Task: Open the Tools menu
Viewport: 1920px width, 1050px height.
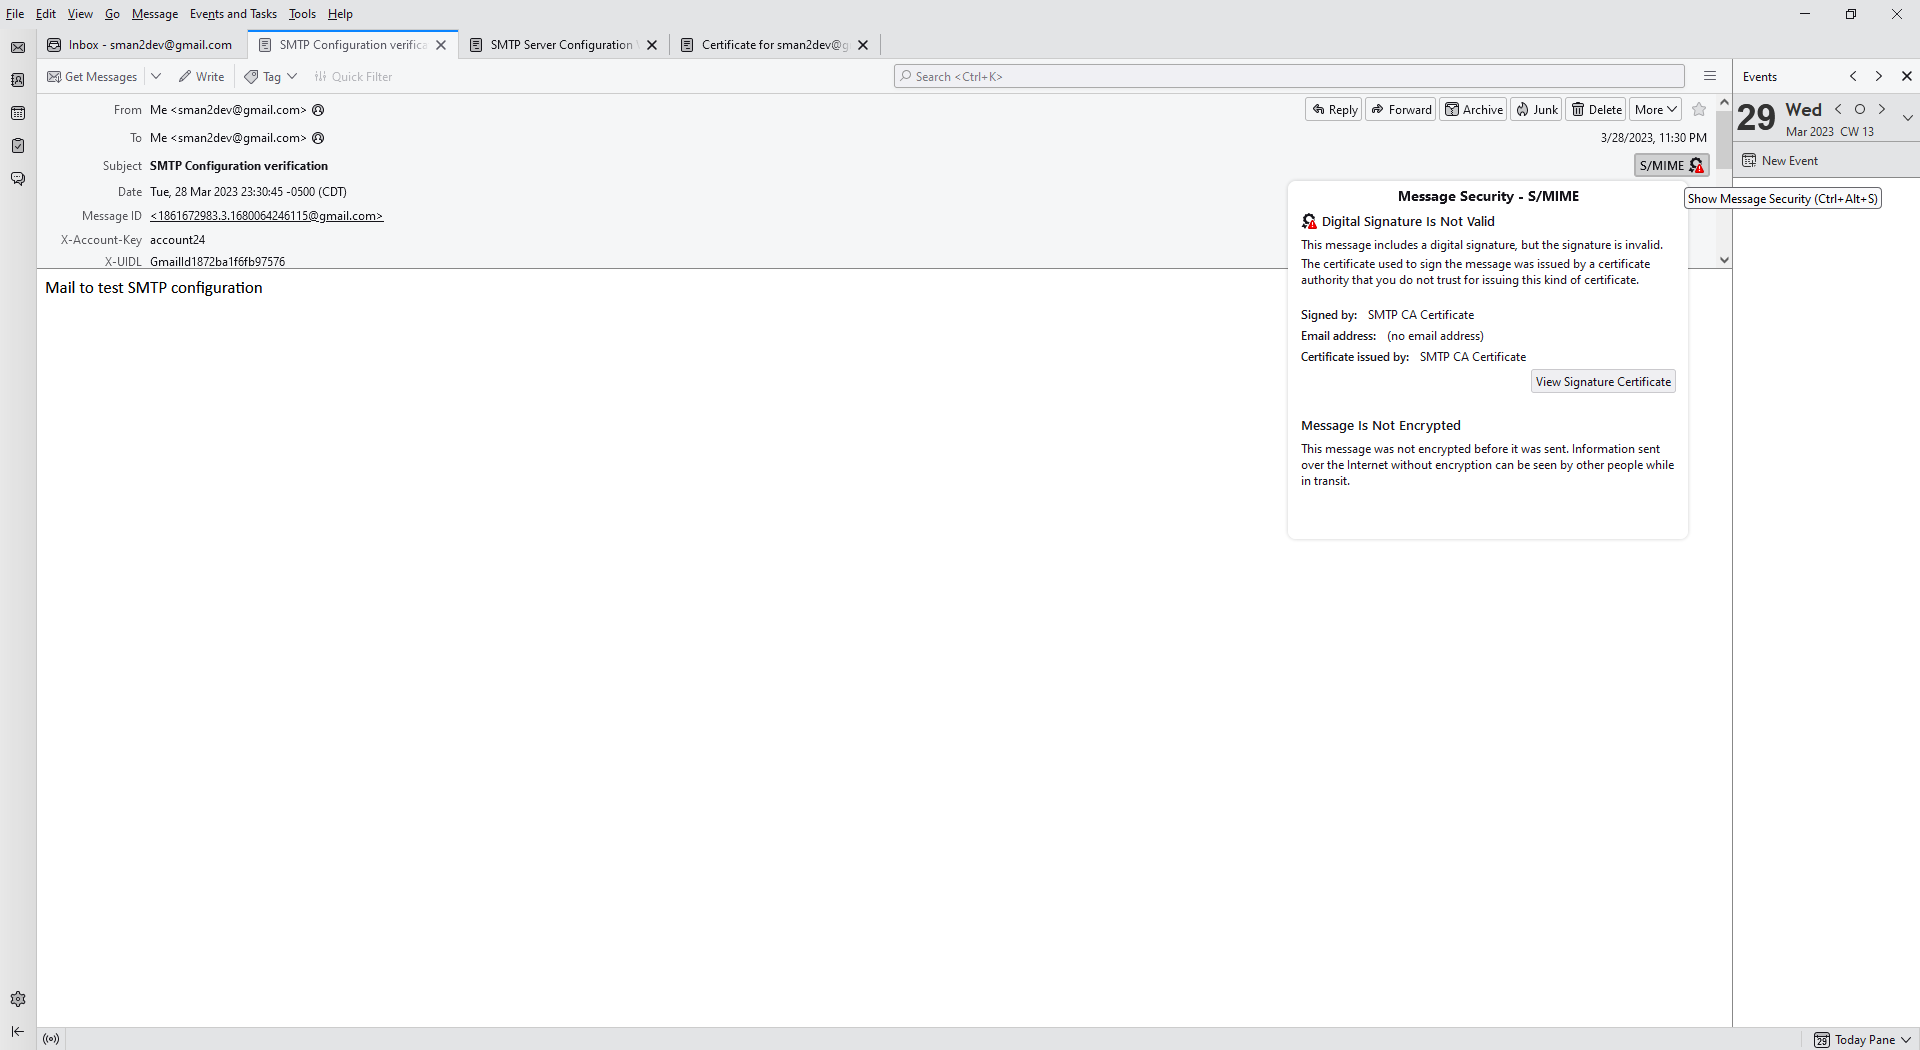Action: tap(301, 13)
